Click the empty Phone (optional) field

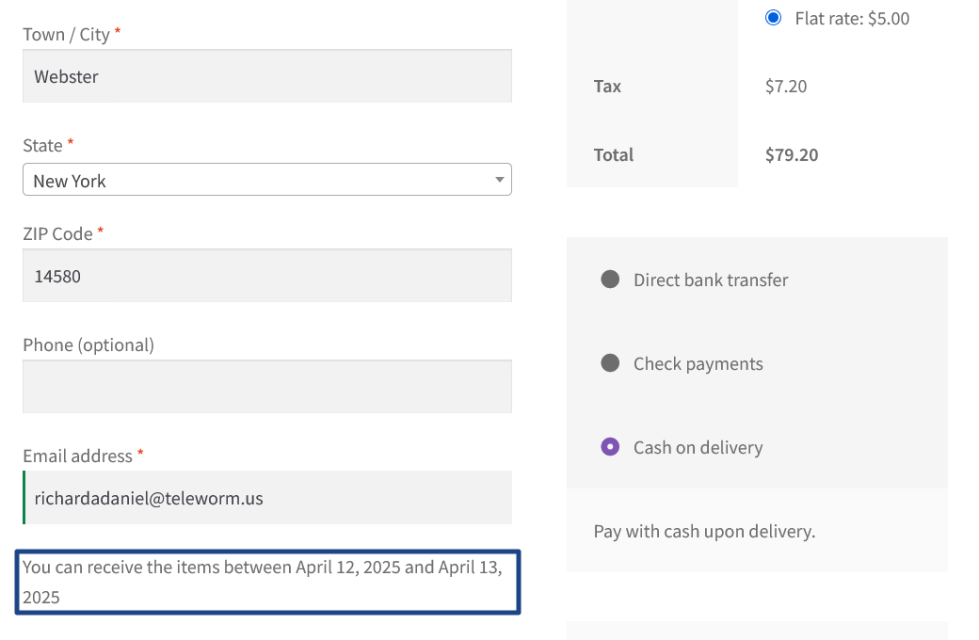click(x=267, y=387)
